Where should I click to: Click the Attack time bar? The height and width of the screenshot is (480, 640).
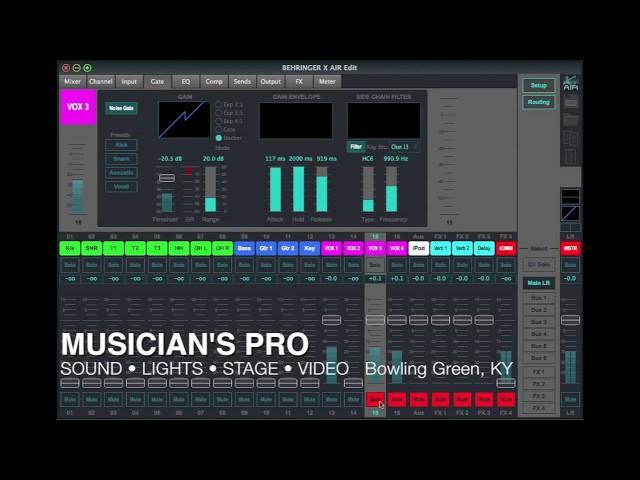tap(276, 189)
